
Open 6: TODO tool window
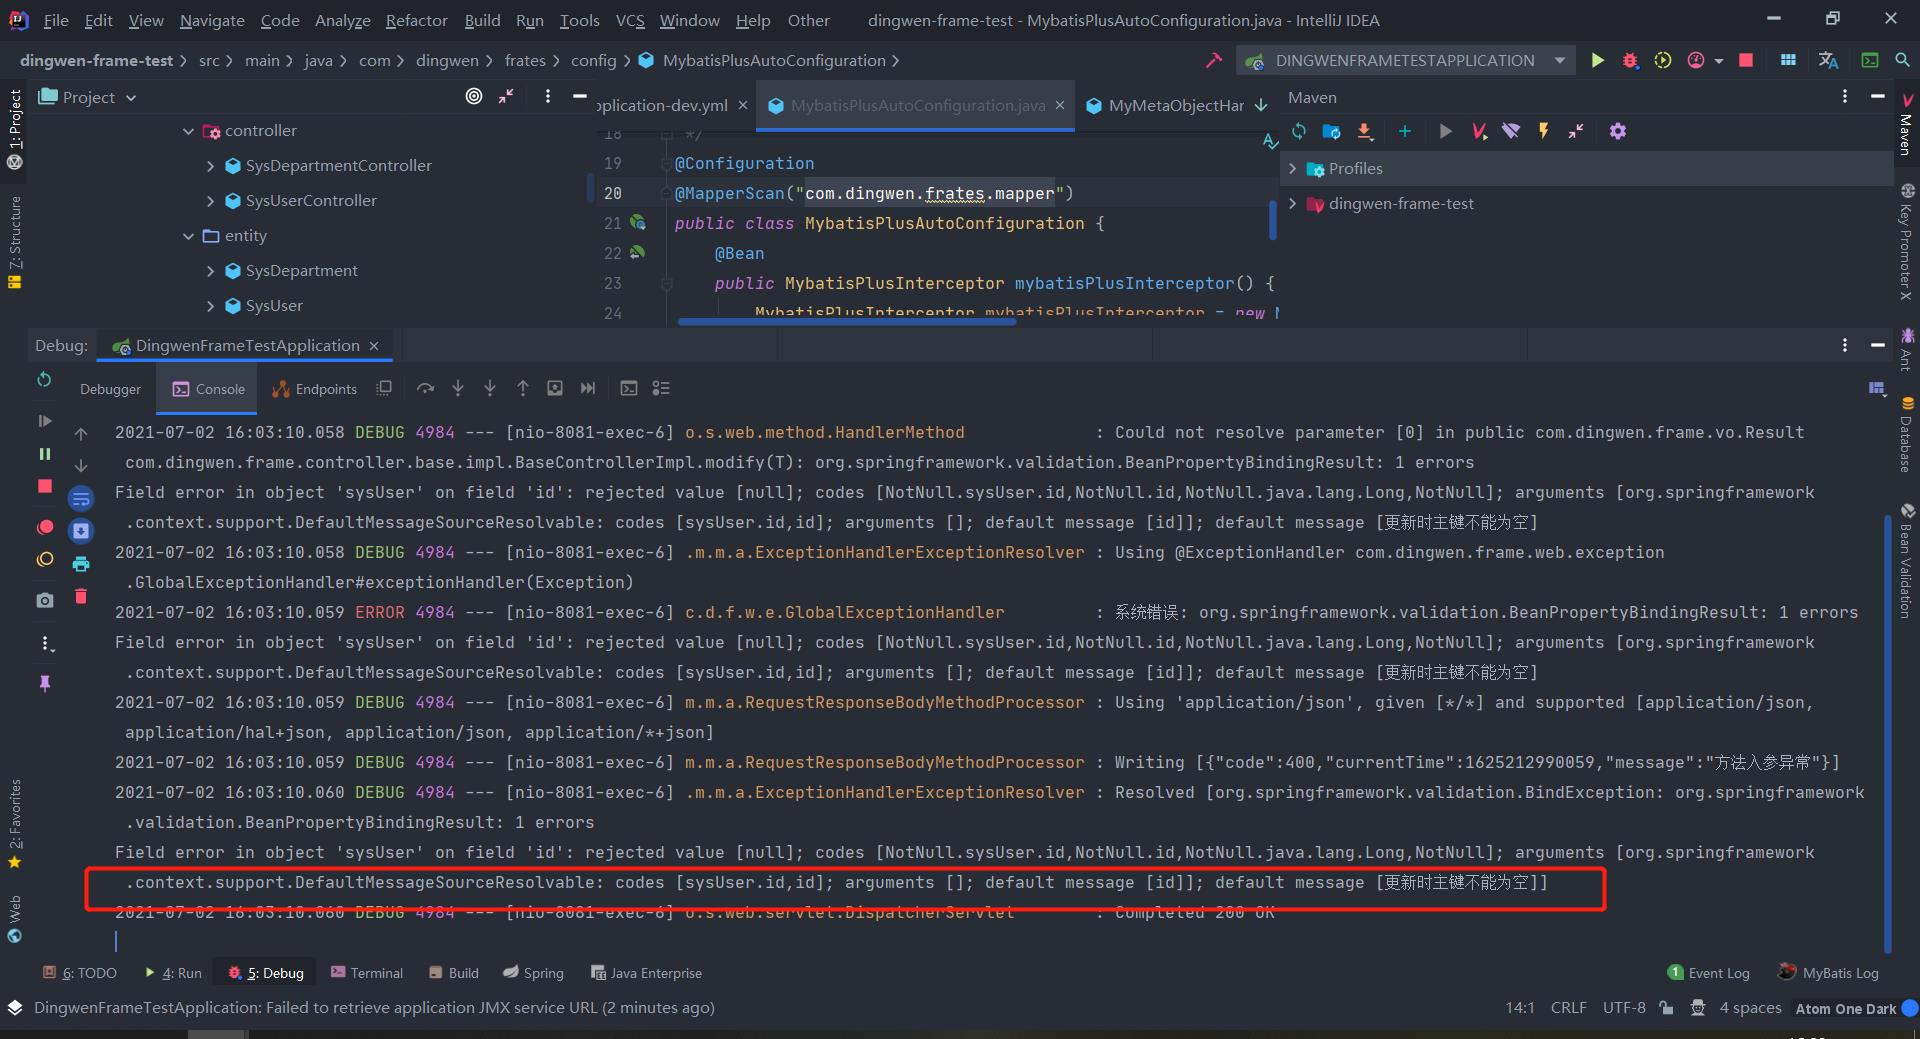click(80, 973)
